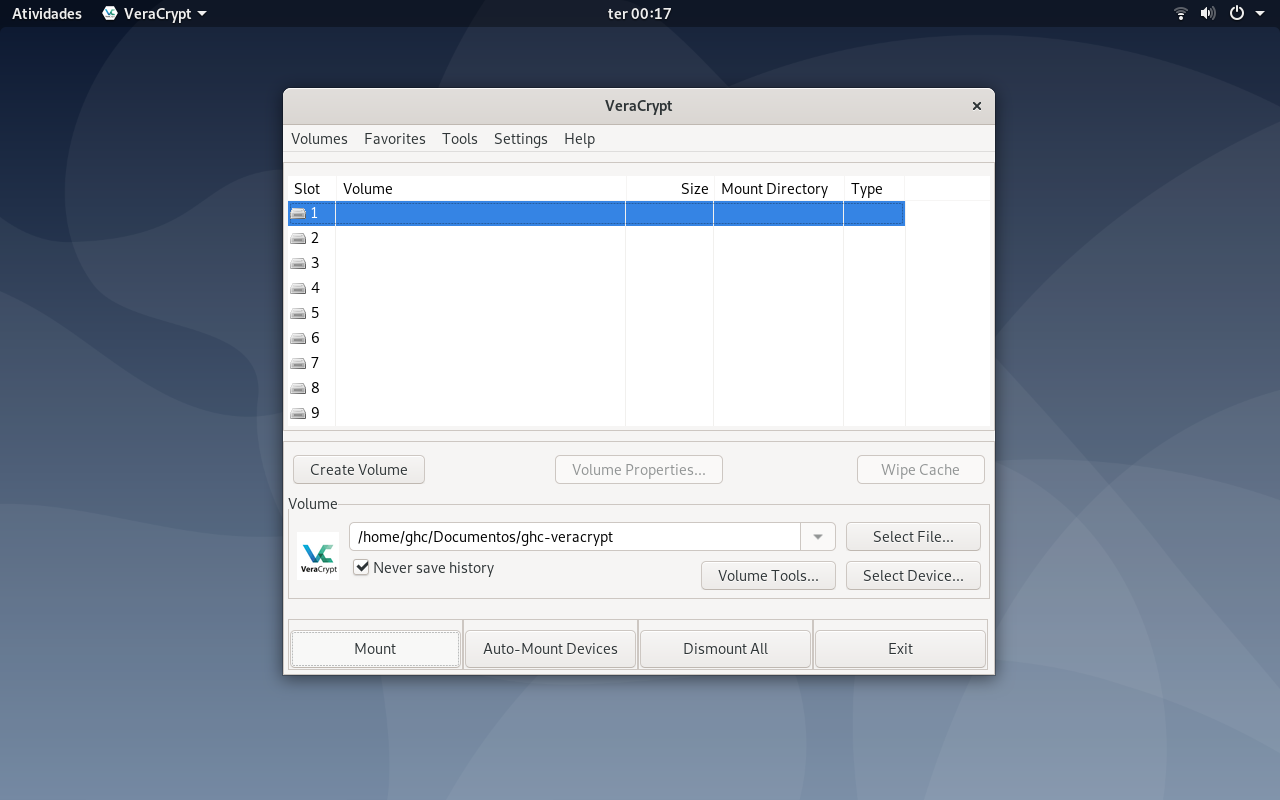Click the Exit button
The height and width of the screenshot is (800, 1280).
click(x=900, y=649)
